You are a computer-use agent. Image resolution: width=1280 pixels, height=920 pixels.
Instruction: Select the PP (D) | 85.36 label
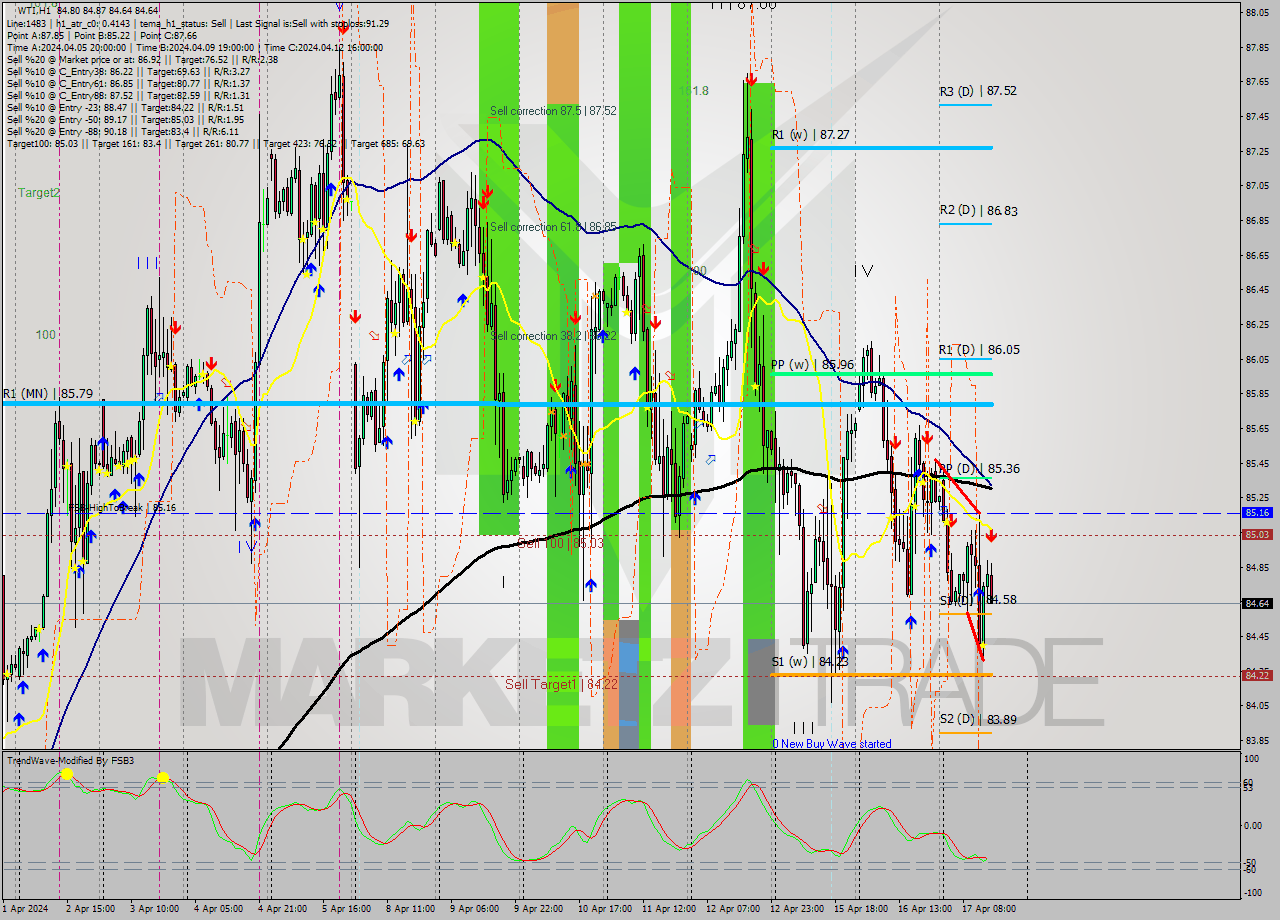(x=979, y=468)
